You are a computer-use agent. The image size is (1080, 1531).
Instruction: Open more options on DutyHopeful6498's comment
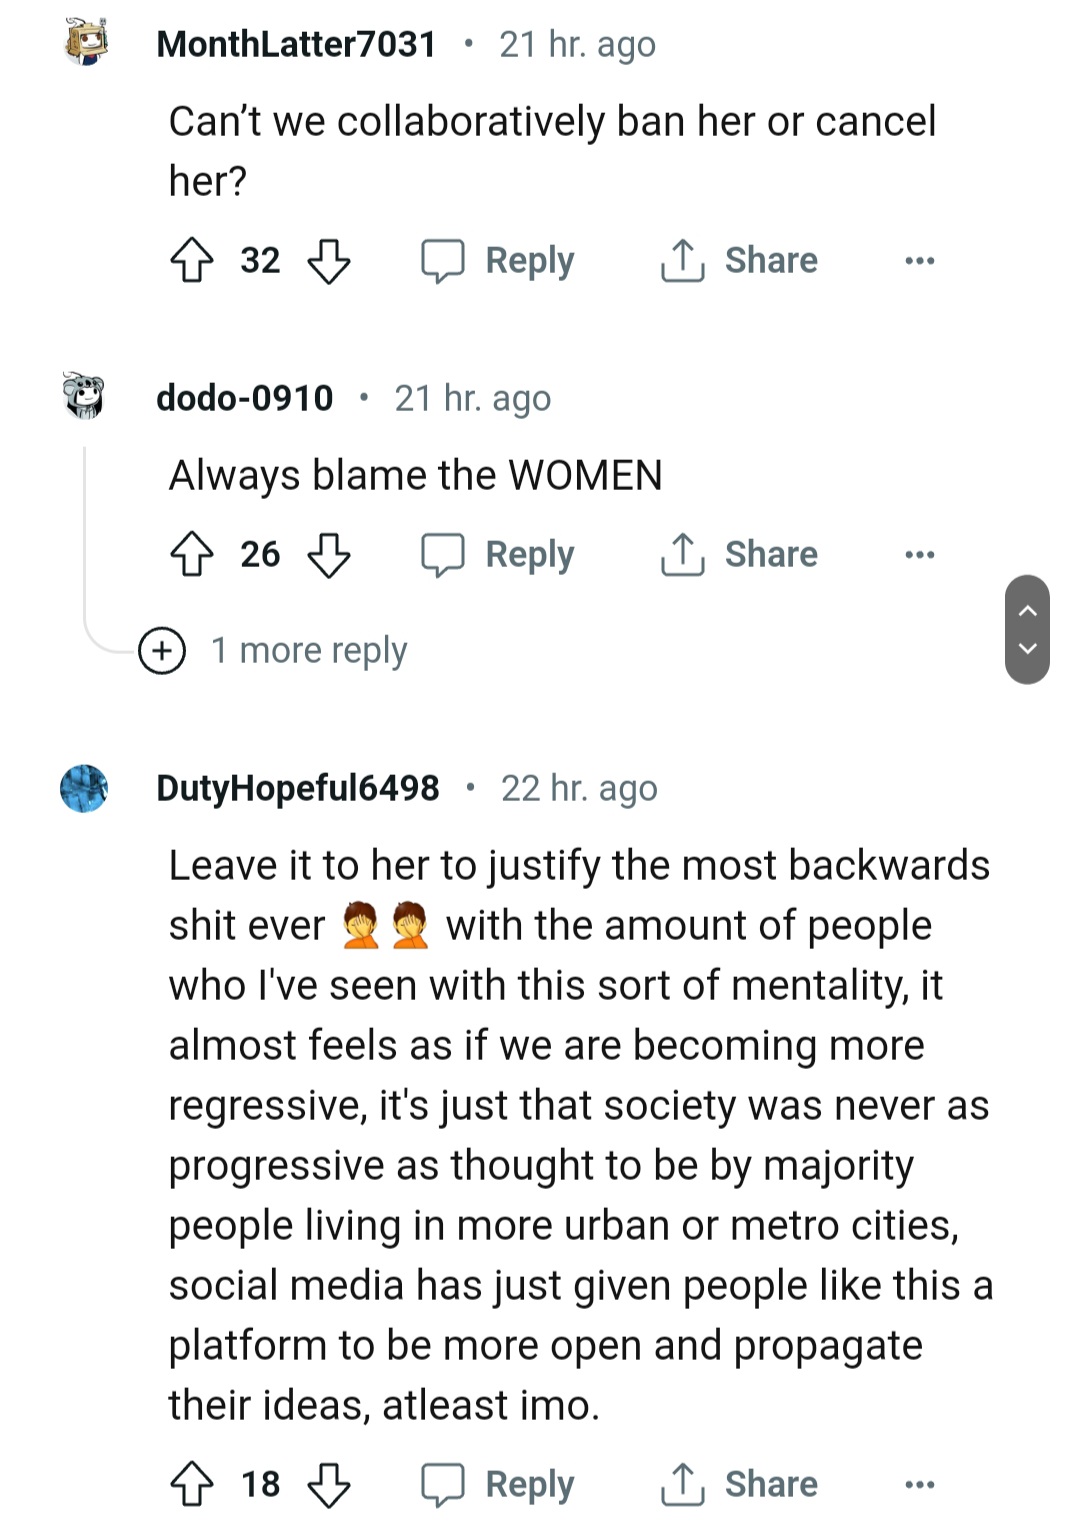pyautogui.click(x=919, y=1485)
